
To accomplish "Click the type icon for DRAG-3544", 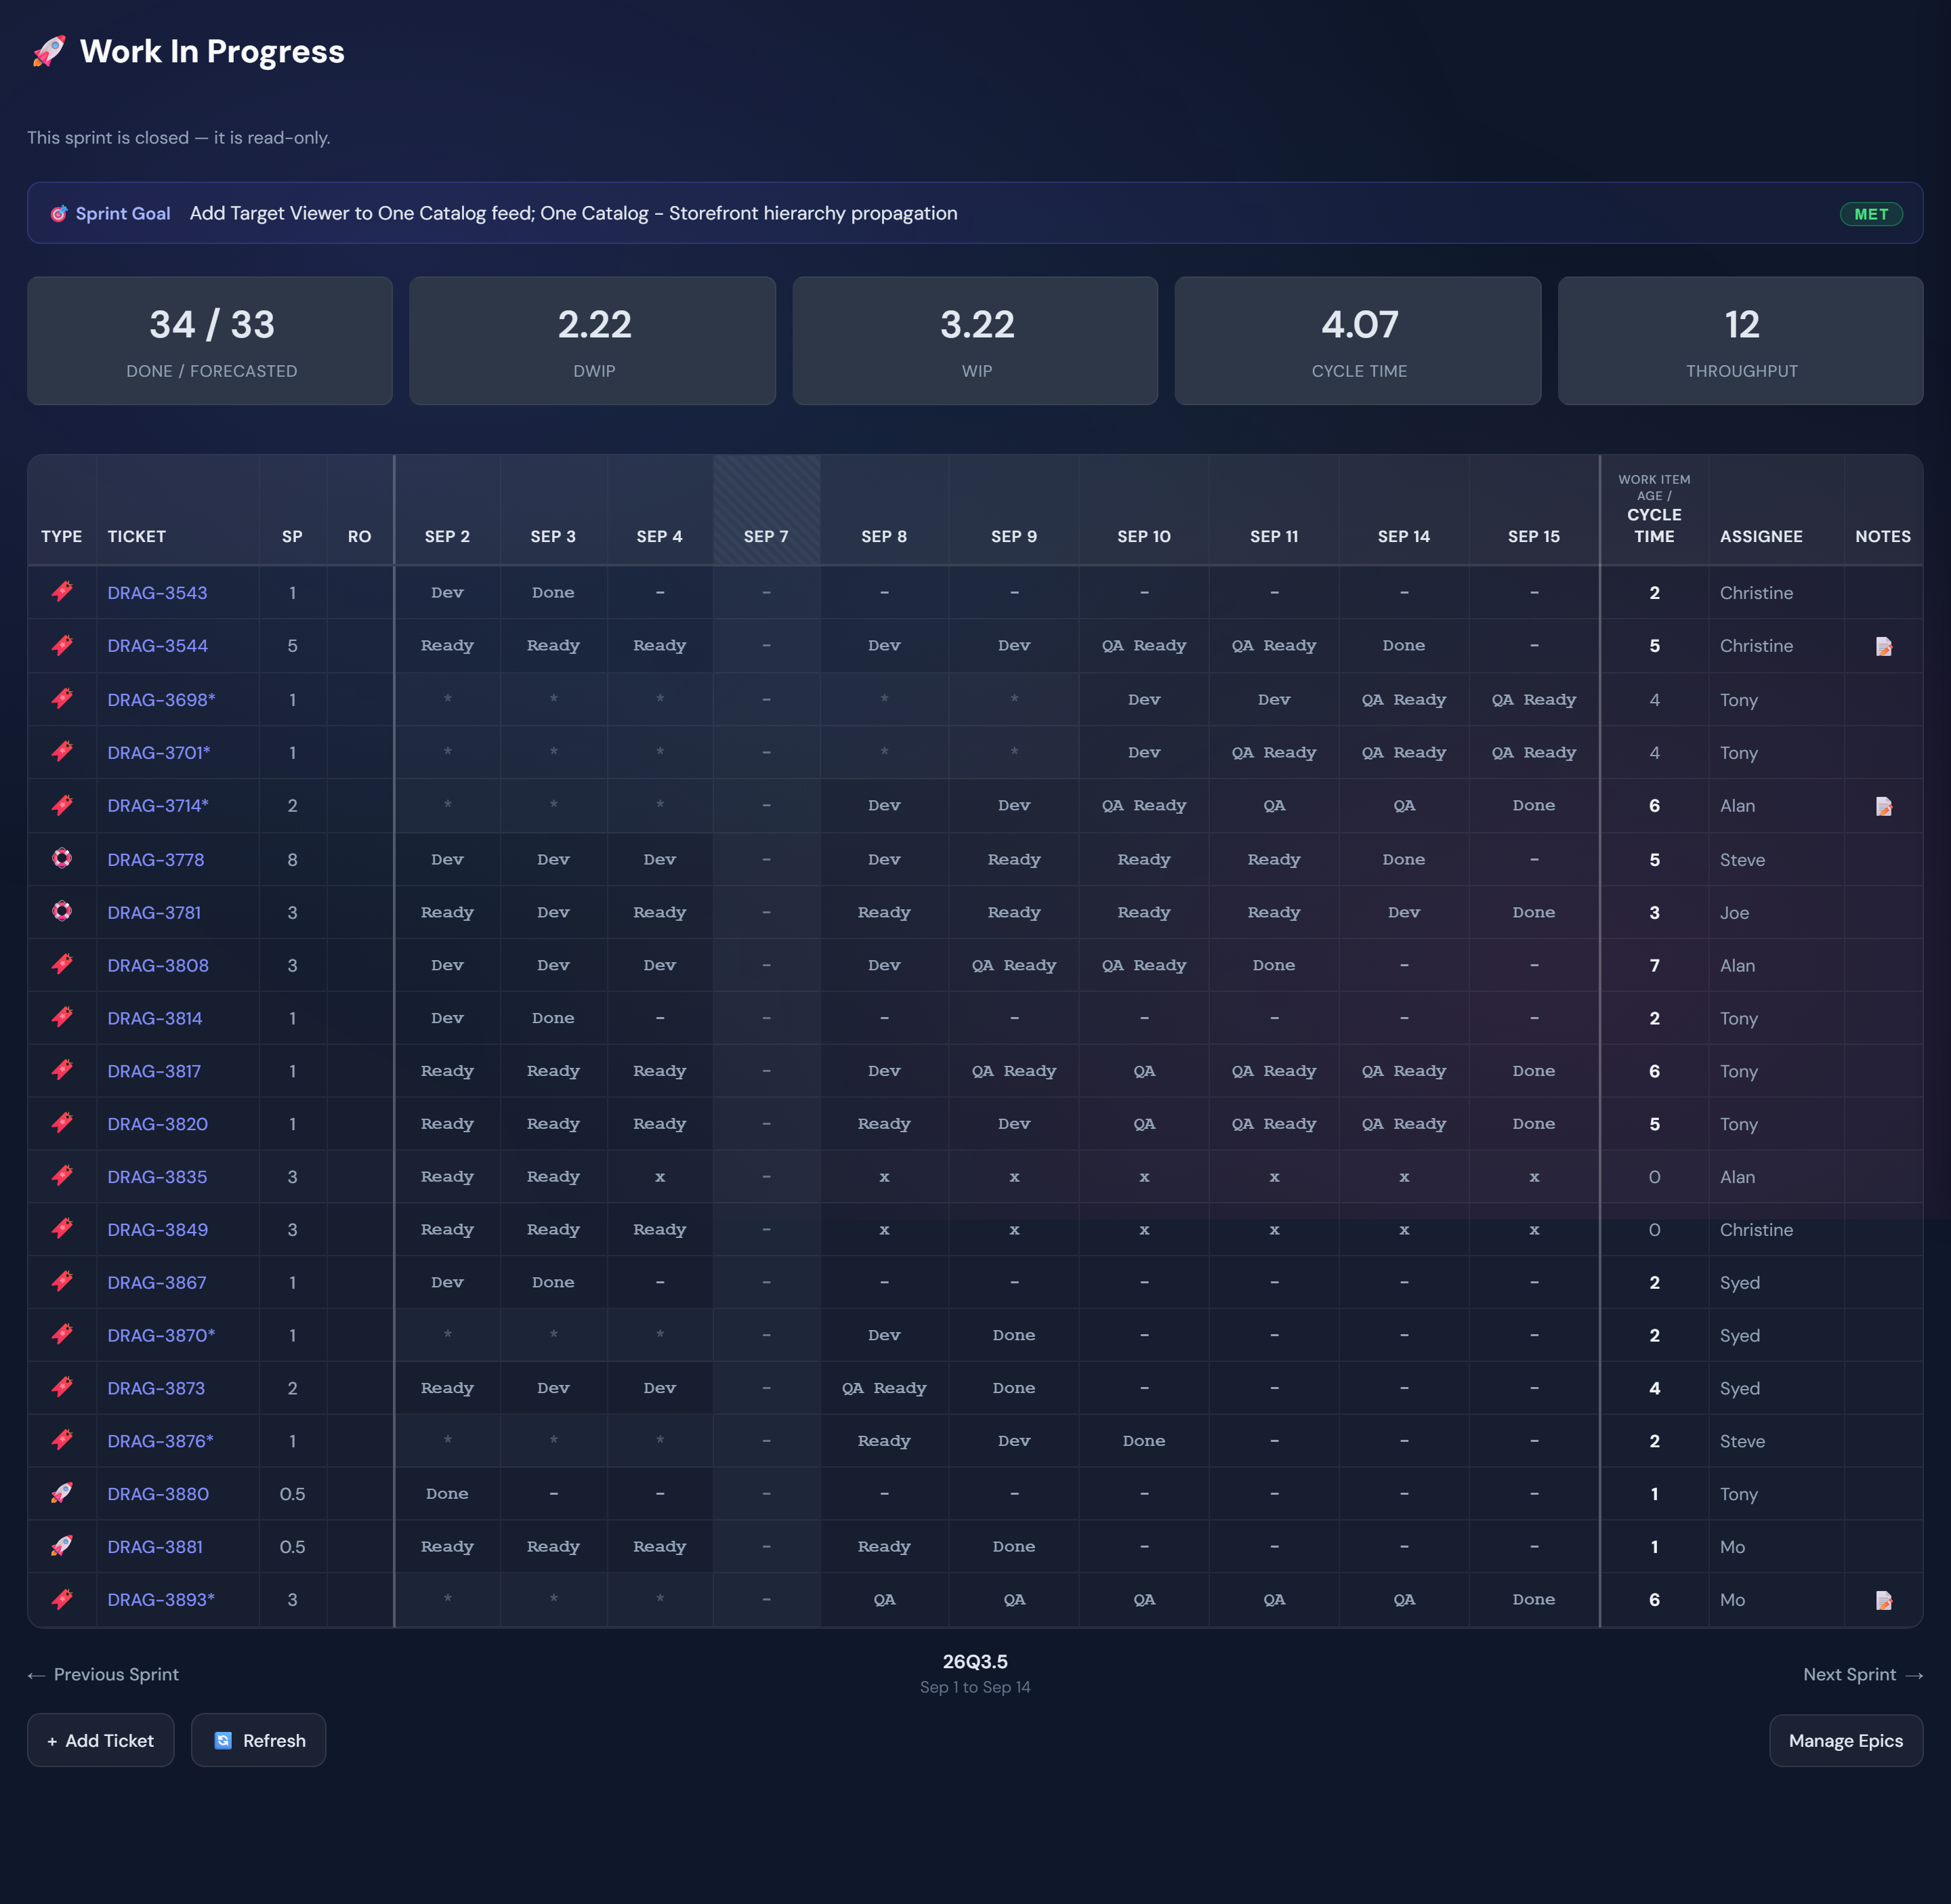I will 62,645.
